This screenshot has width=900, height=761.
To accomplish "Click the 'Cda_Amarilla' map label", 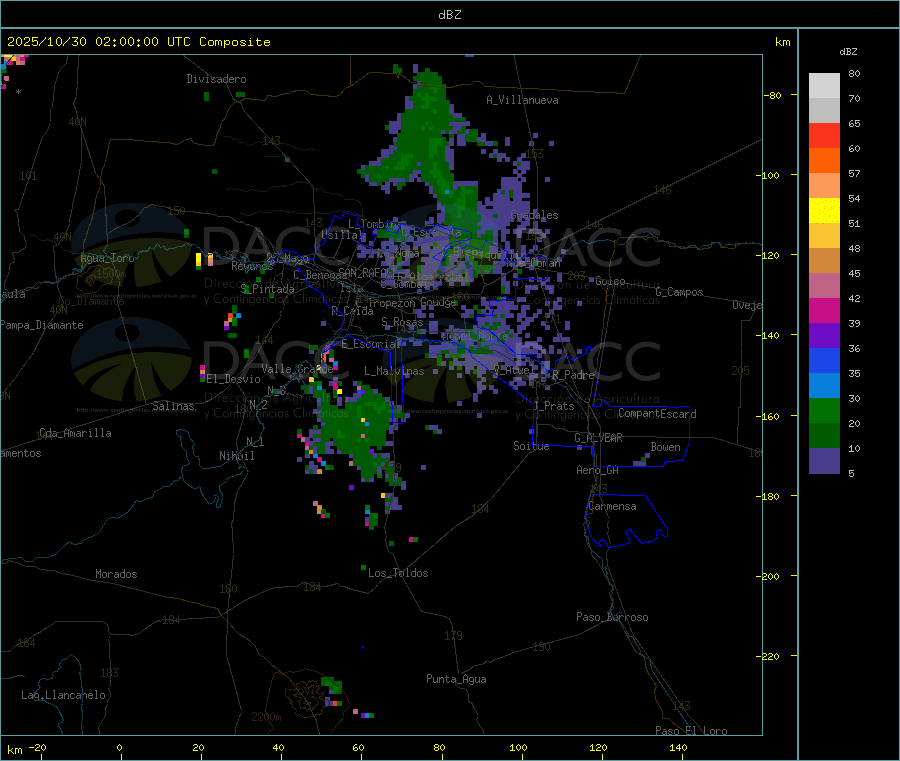I will pyautogui.click(x=75, y=433).
